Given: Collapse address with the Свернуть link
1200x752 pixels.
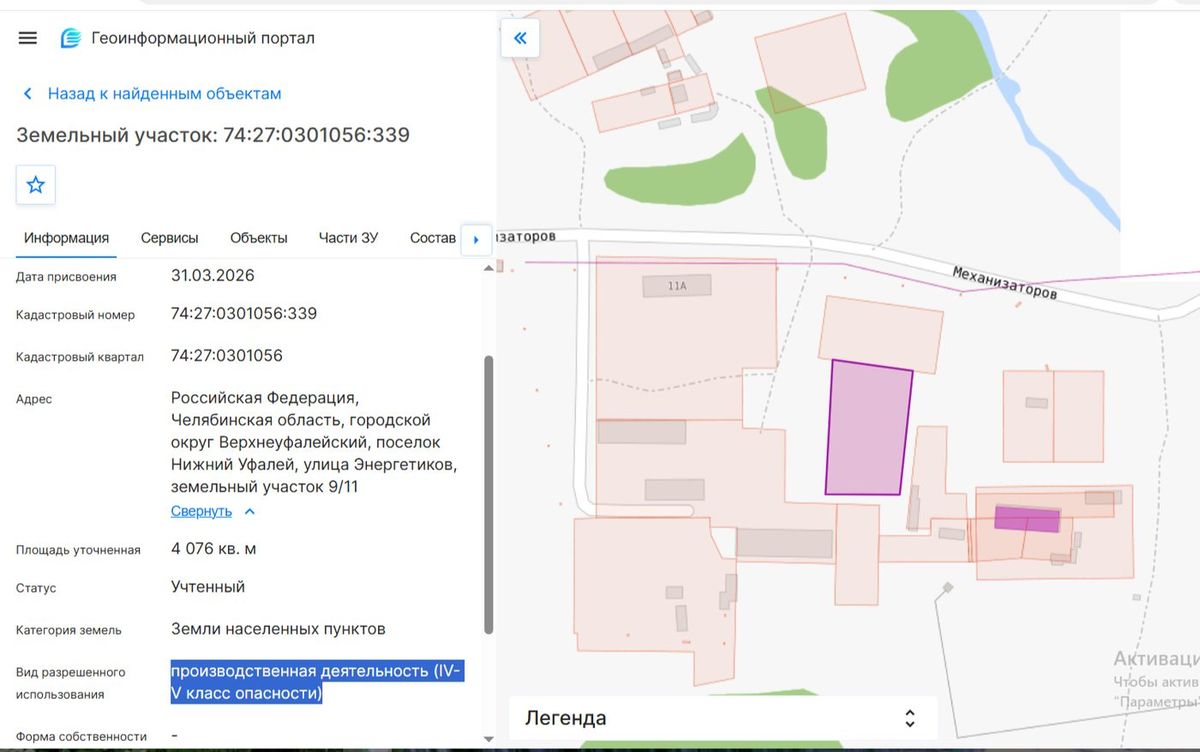Looking at the screenshot, I should tap(213, 511).
